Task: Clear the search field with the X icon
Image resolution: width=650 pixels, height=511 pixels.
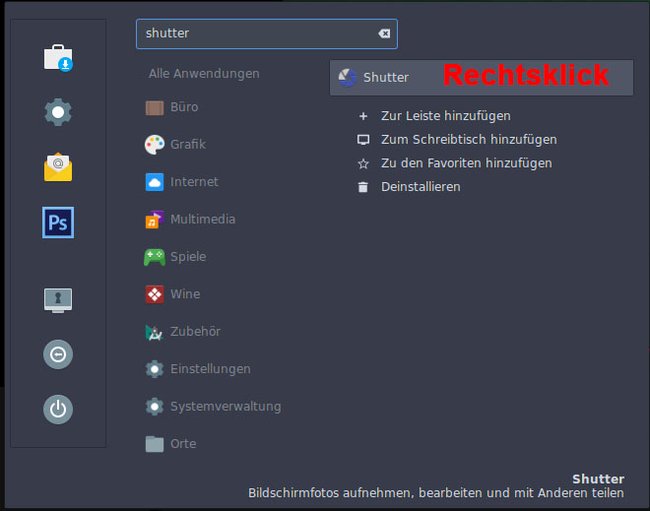Action: point(384,34)
